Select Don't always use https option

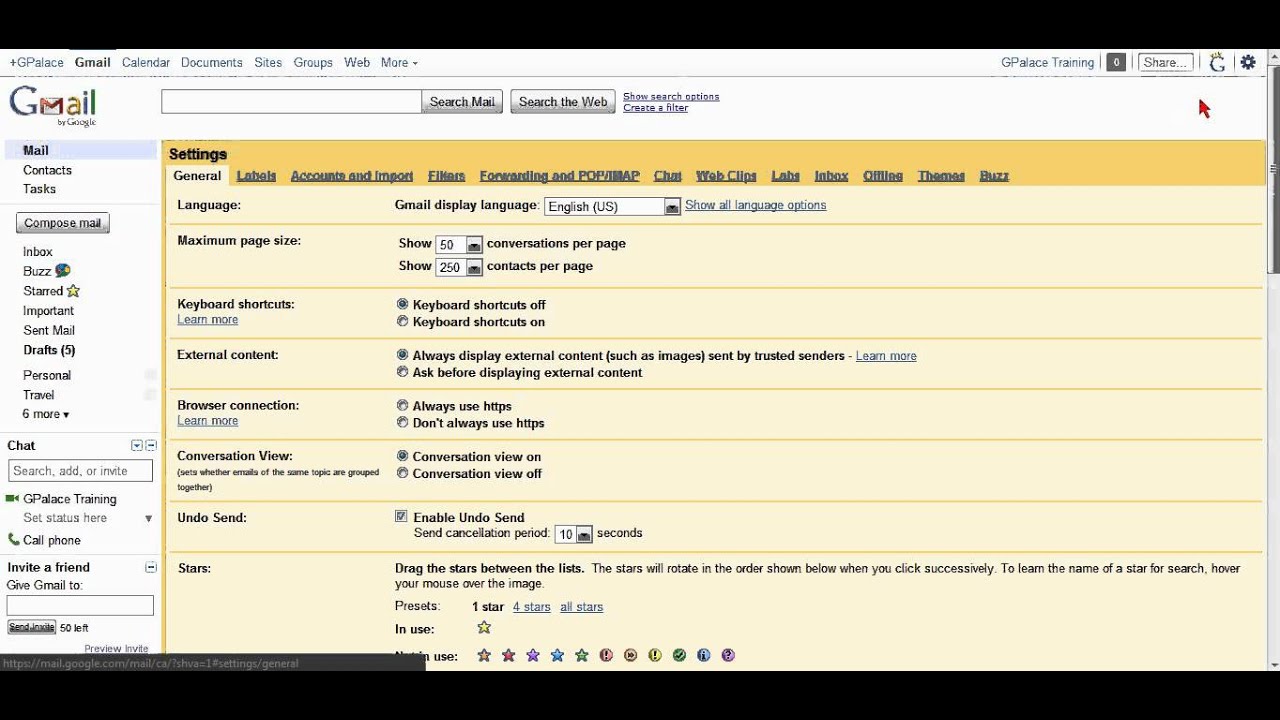pos(403,423)
